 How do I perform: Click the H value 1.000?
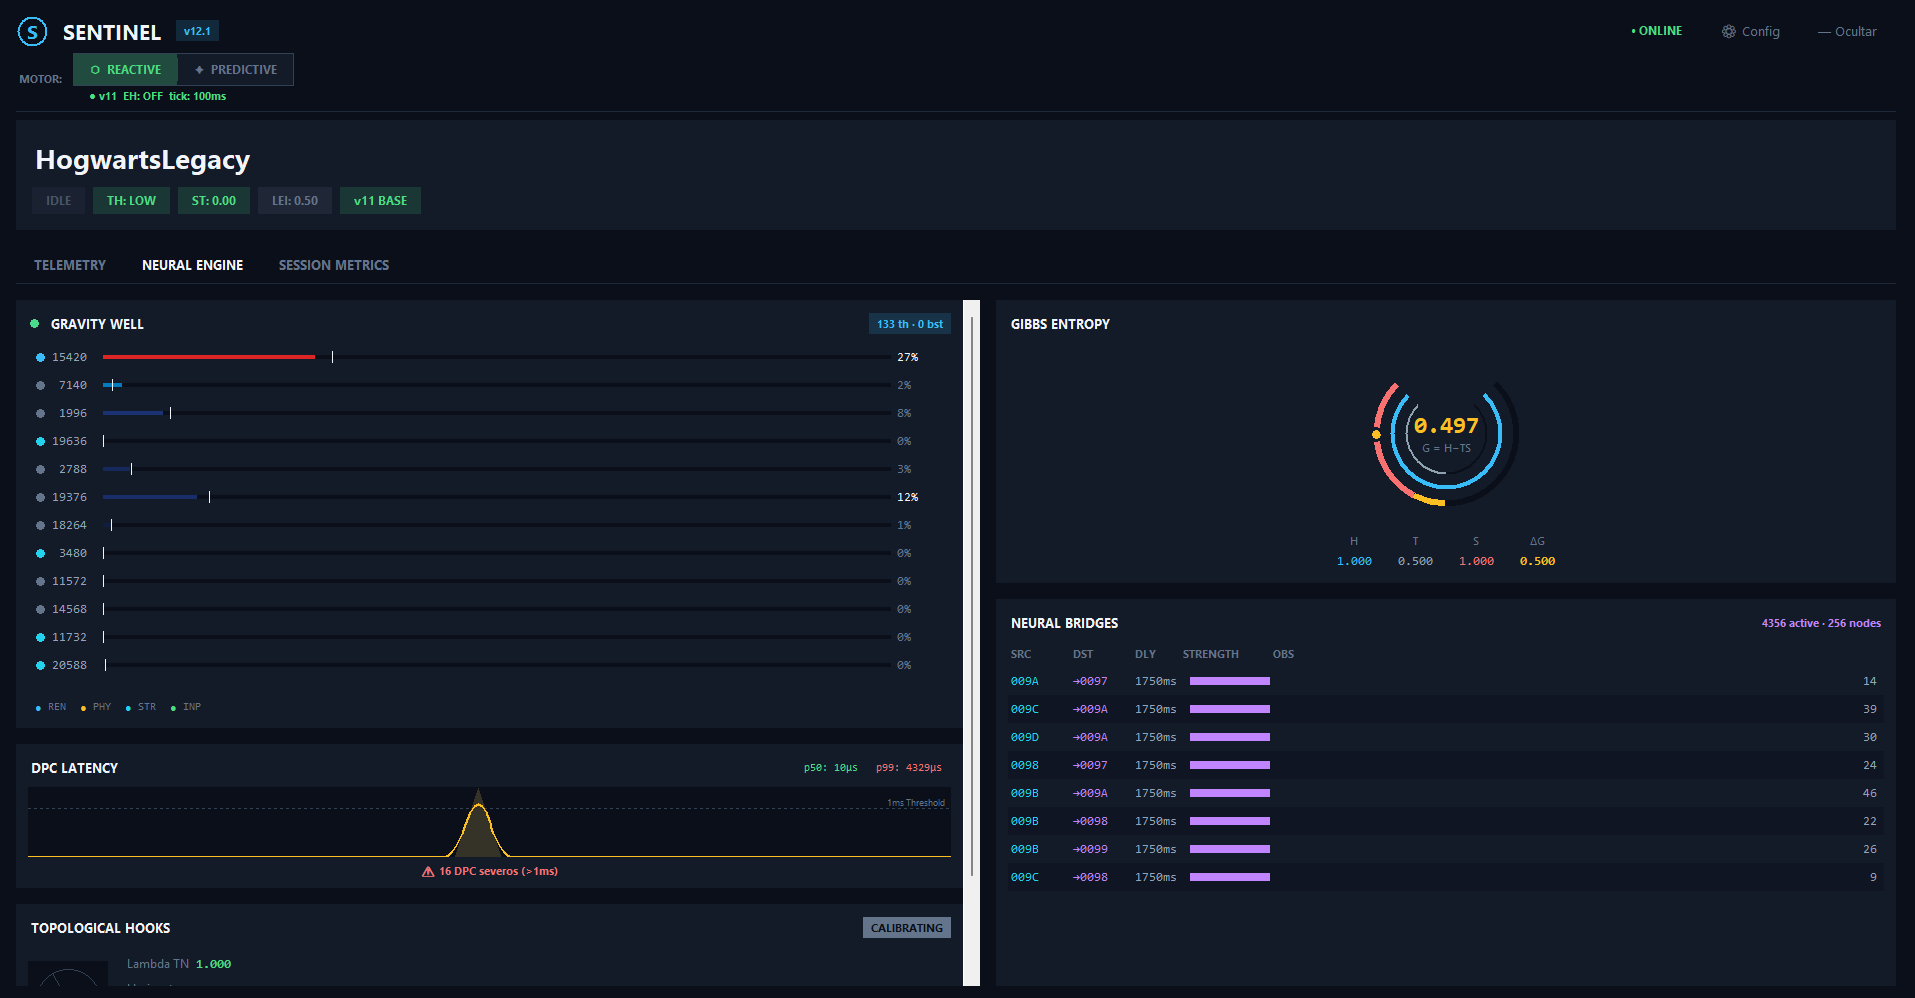[x=1354, y=561]
